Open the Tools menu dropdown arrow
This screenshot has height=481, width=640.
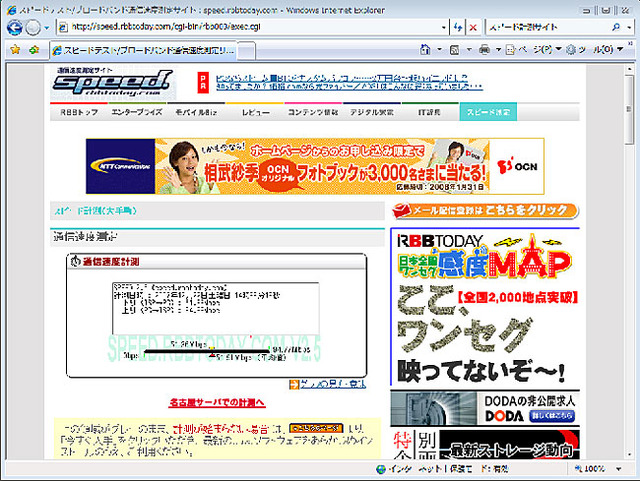tap(620, 49)
